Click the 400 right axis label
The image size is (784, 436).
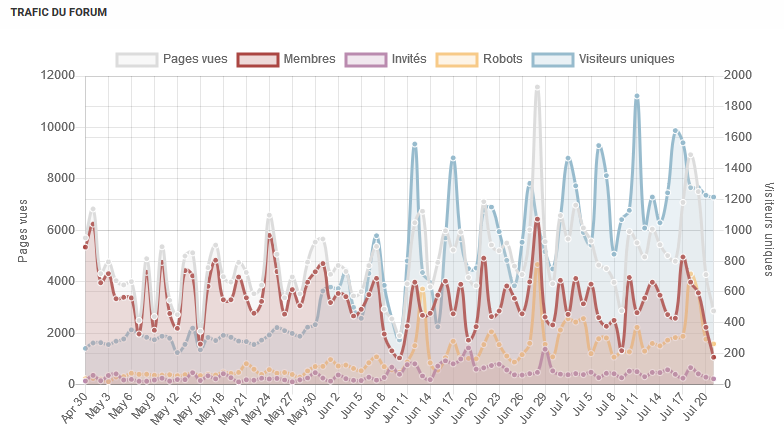734,322
